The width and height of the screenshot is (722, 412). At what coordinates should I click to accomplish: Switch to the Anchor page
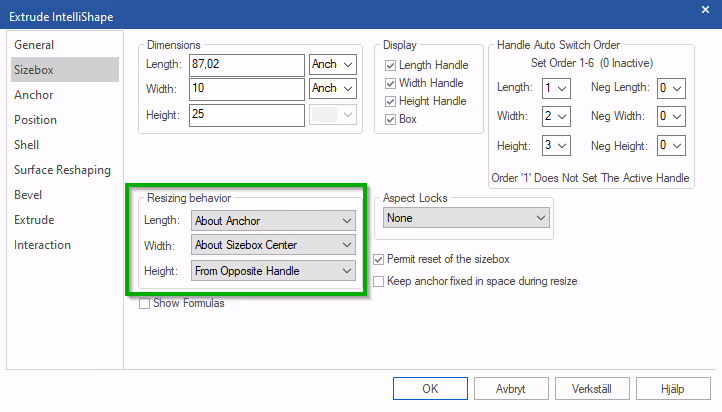point(34,95)
